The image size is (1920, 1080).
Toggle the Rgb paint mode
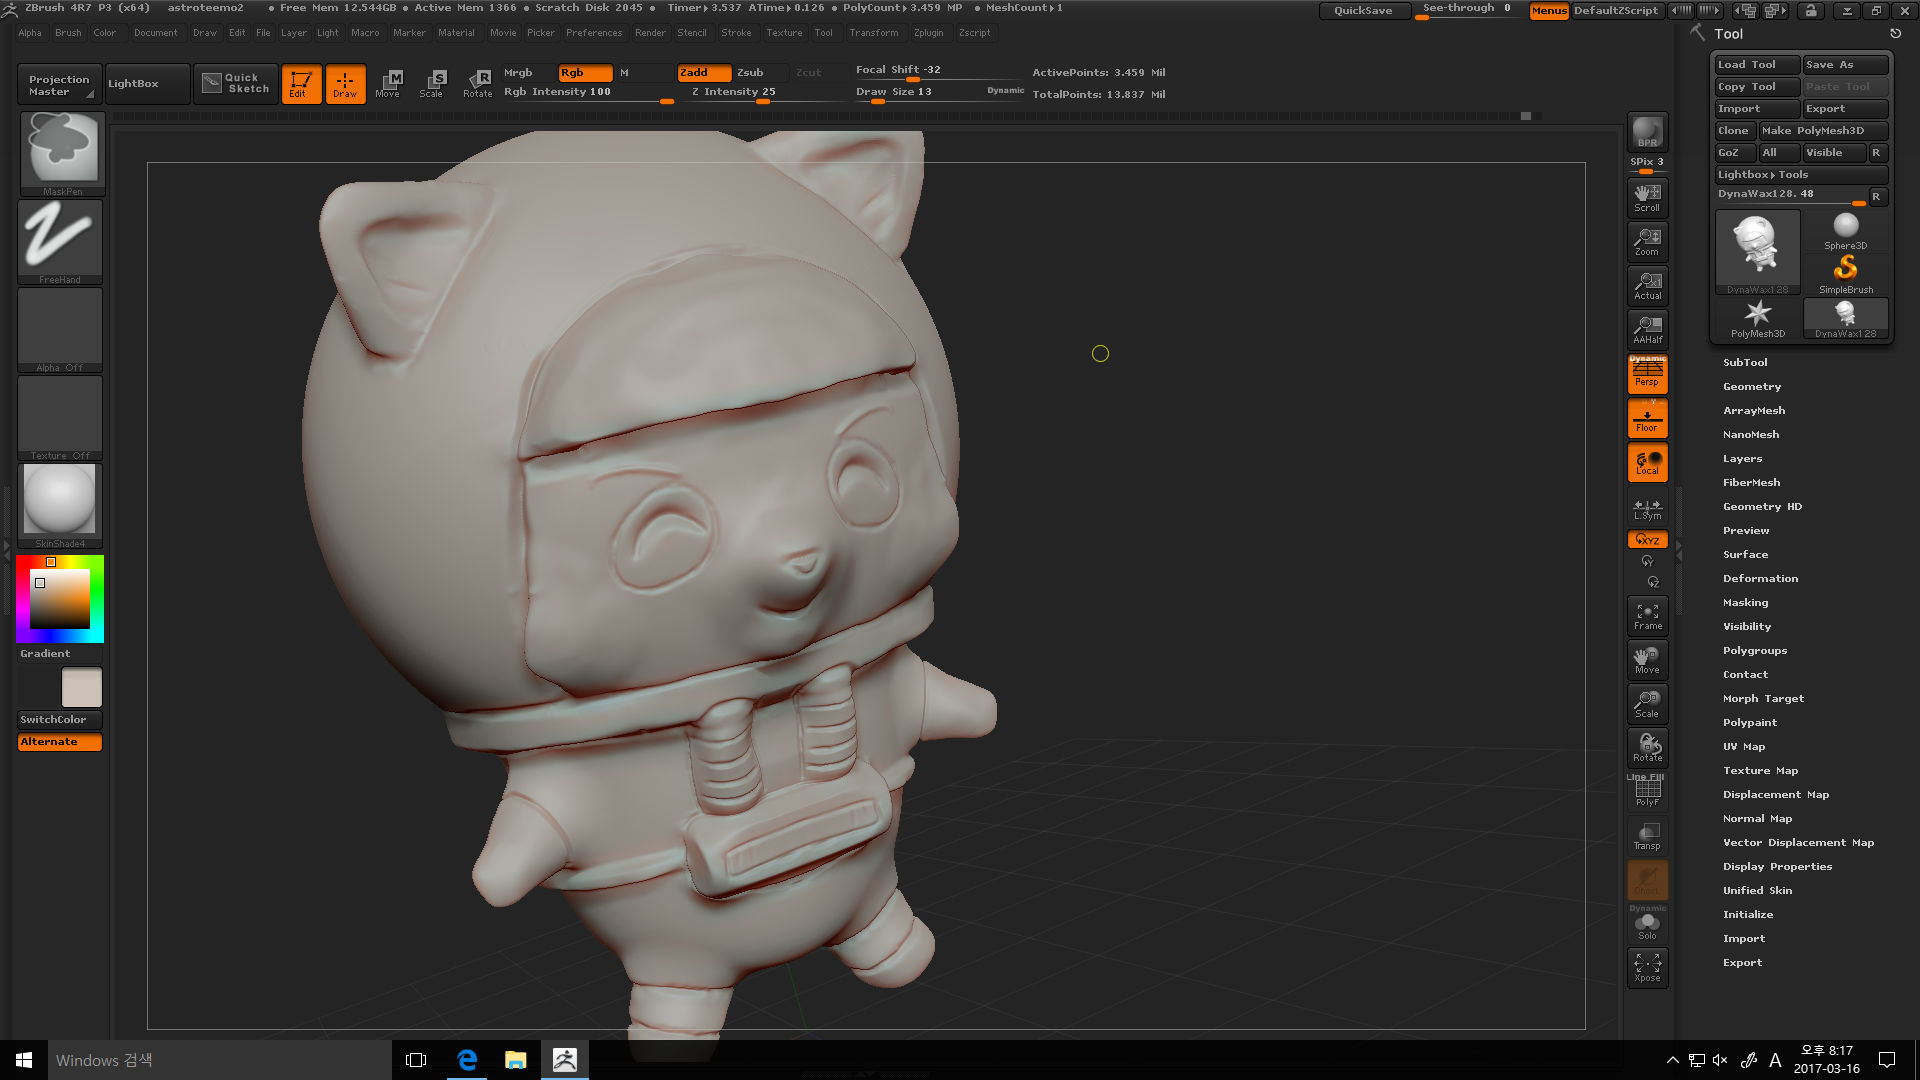[x=585, y=73]
